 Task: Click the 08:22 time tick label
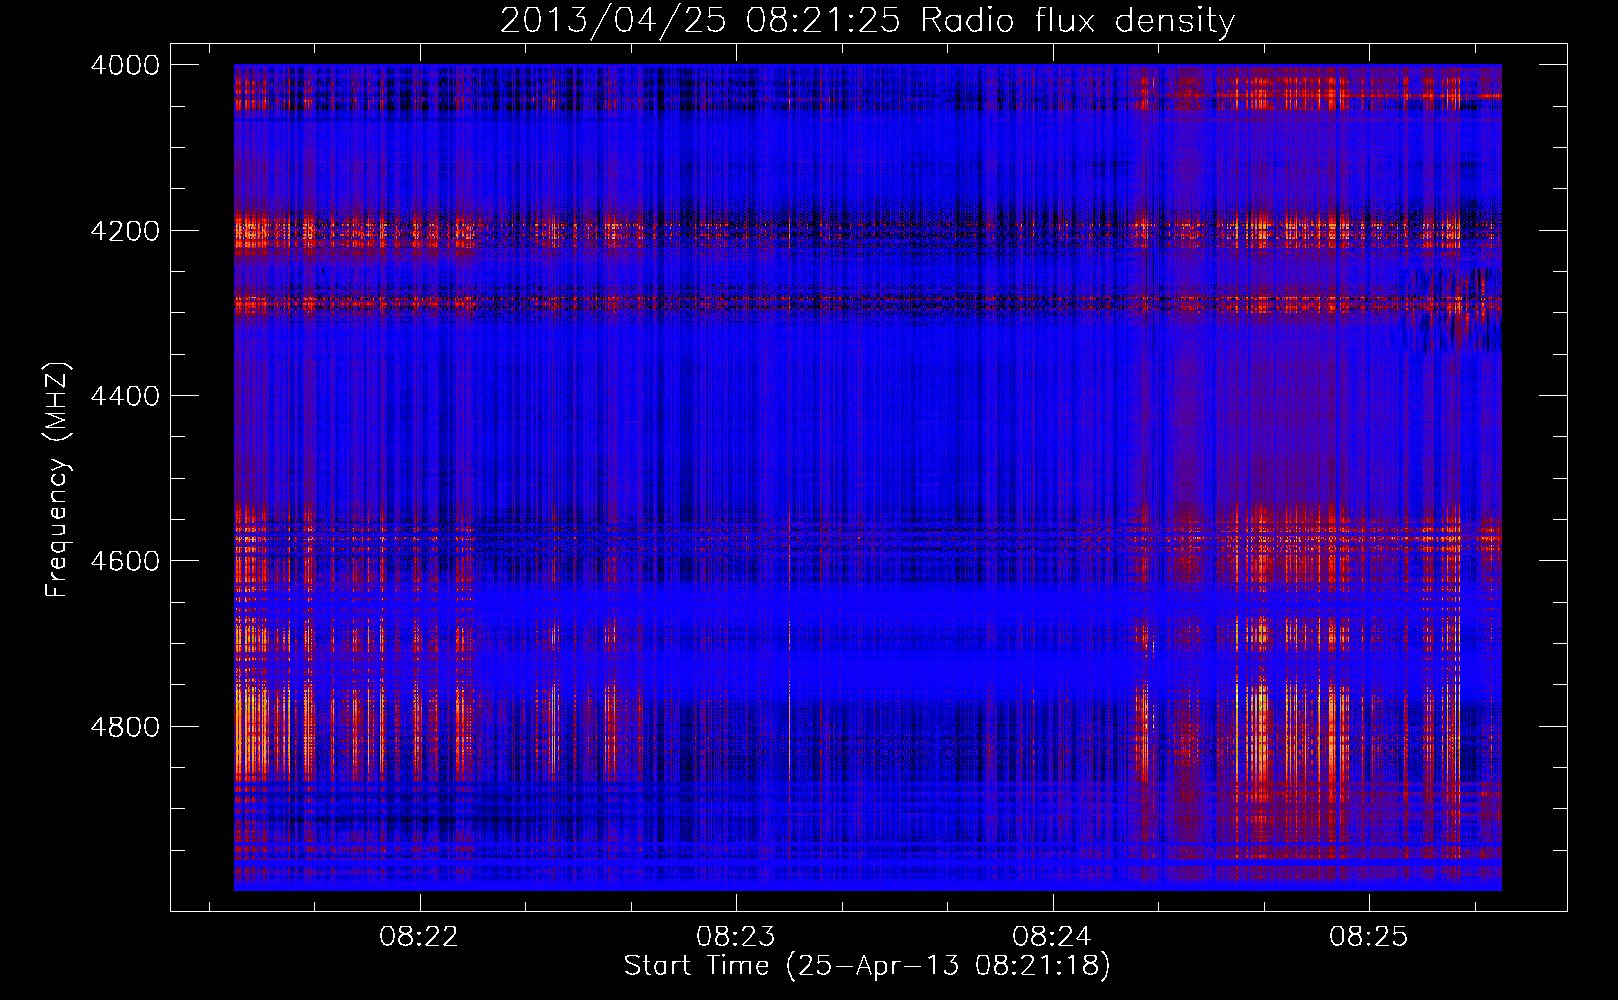[420, 937]
